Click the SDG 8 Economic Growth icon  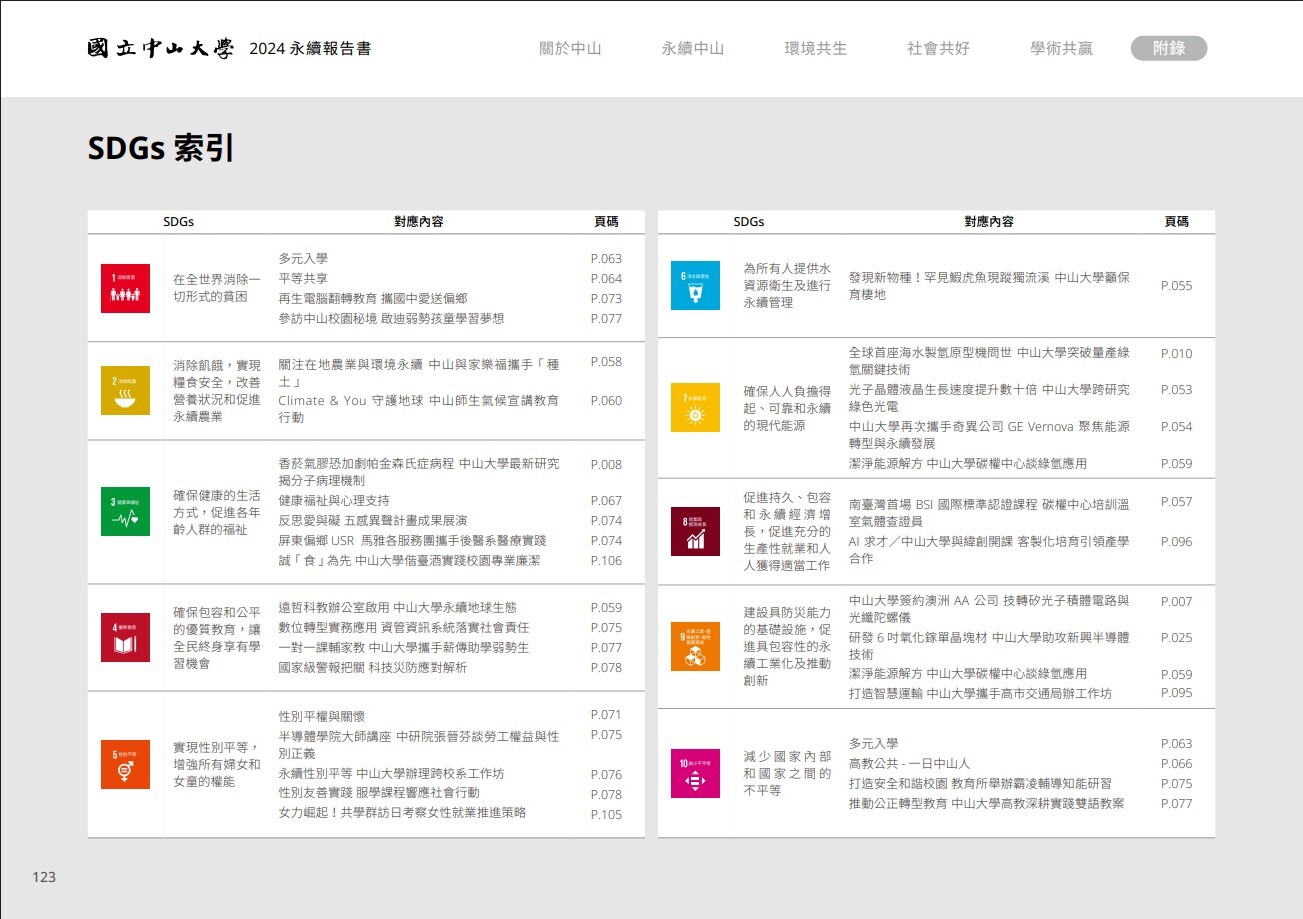[695, 531]
